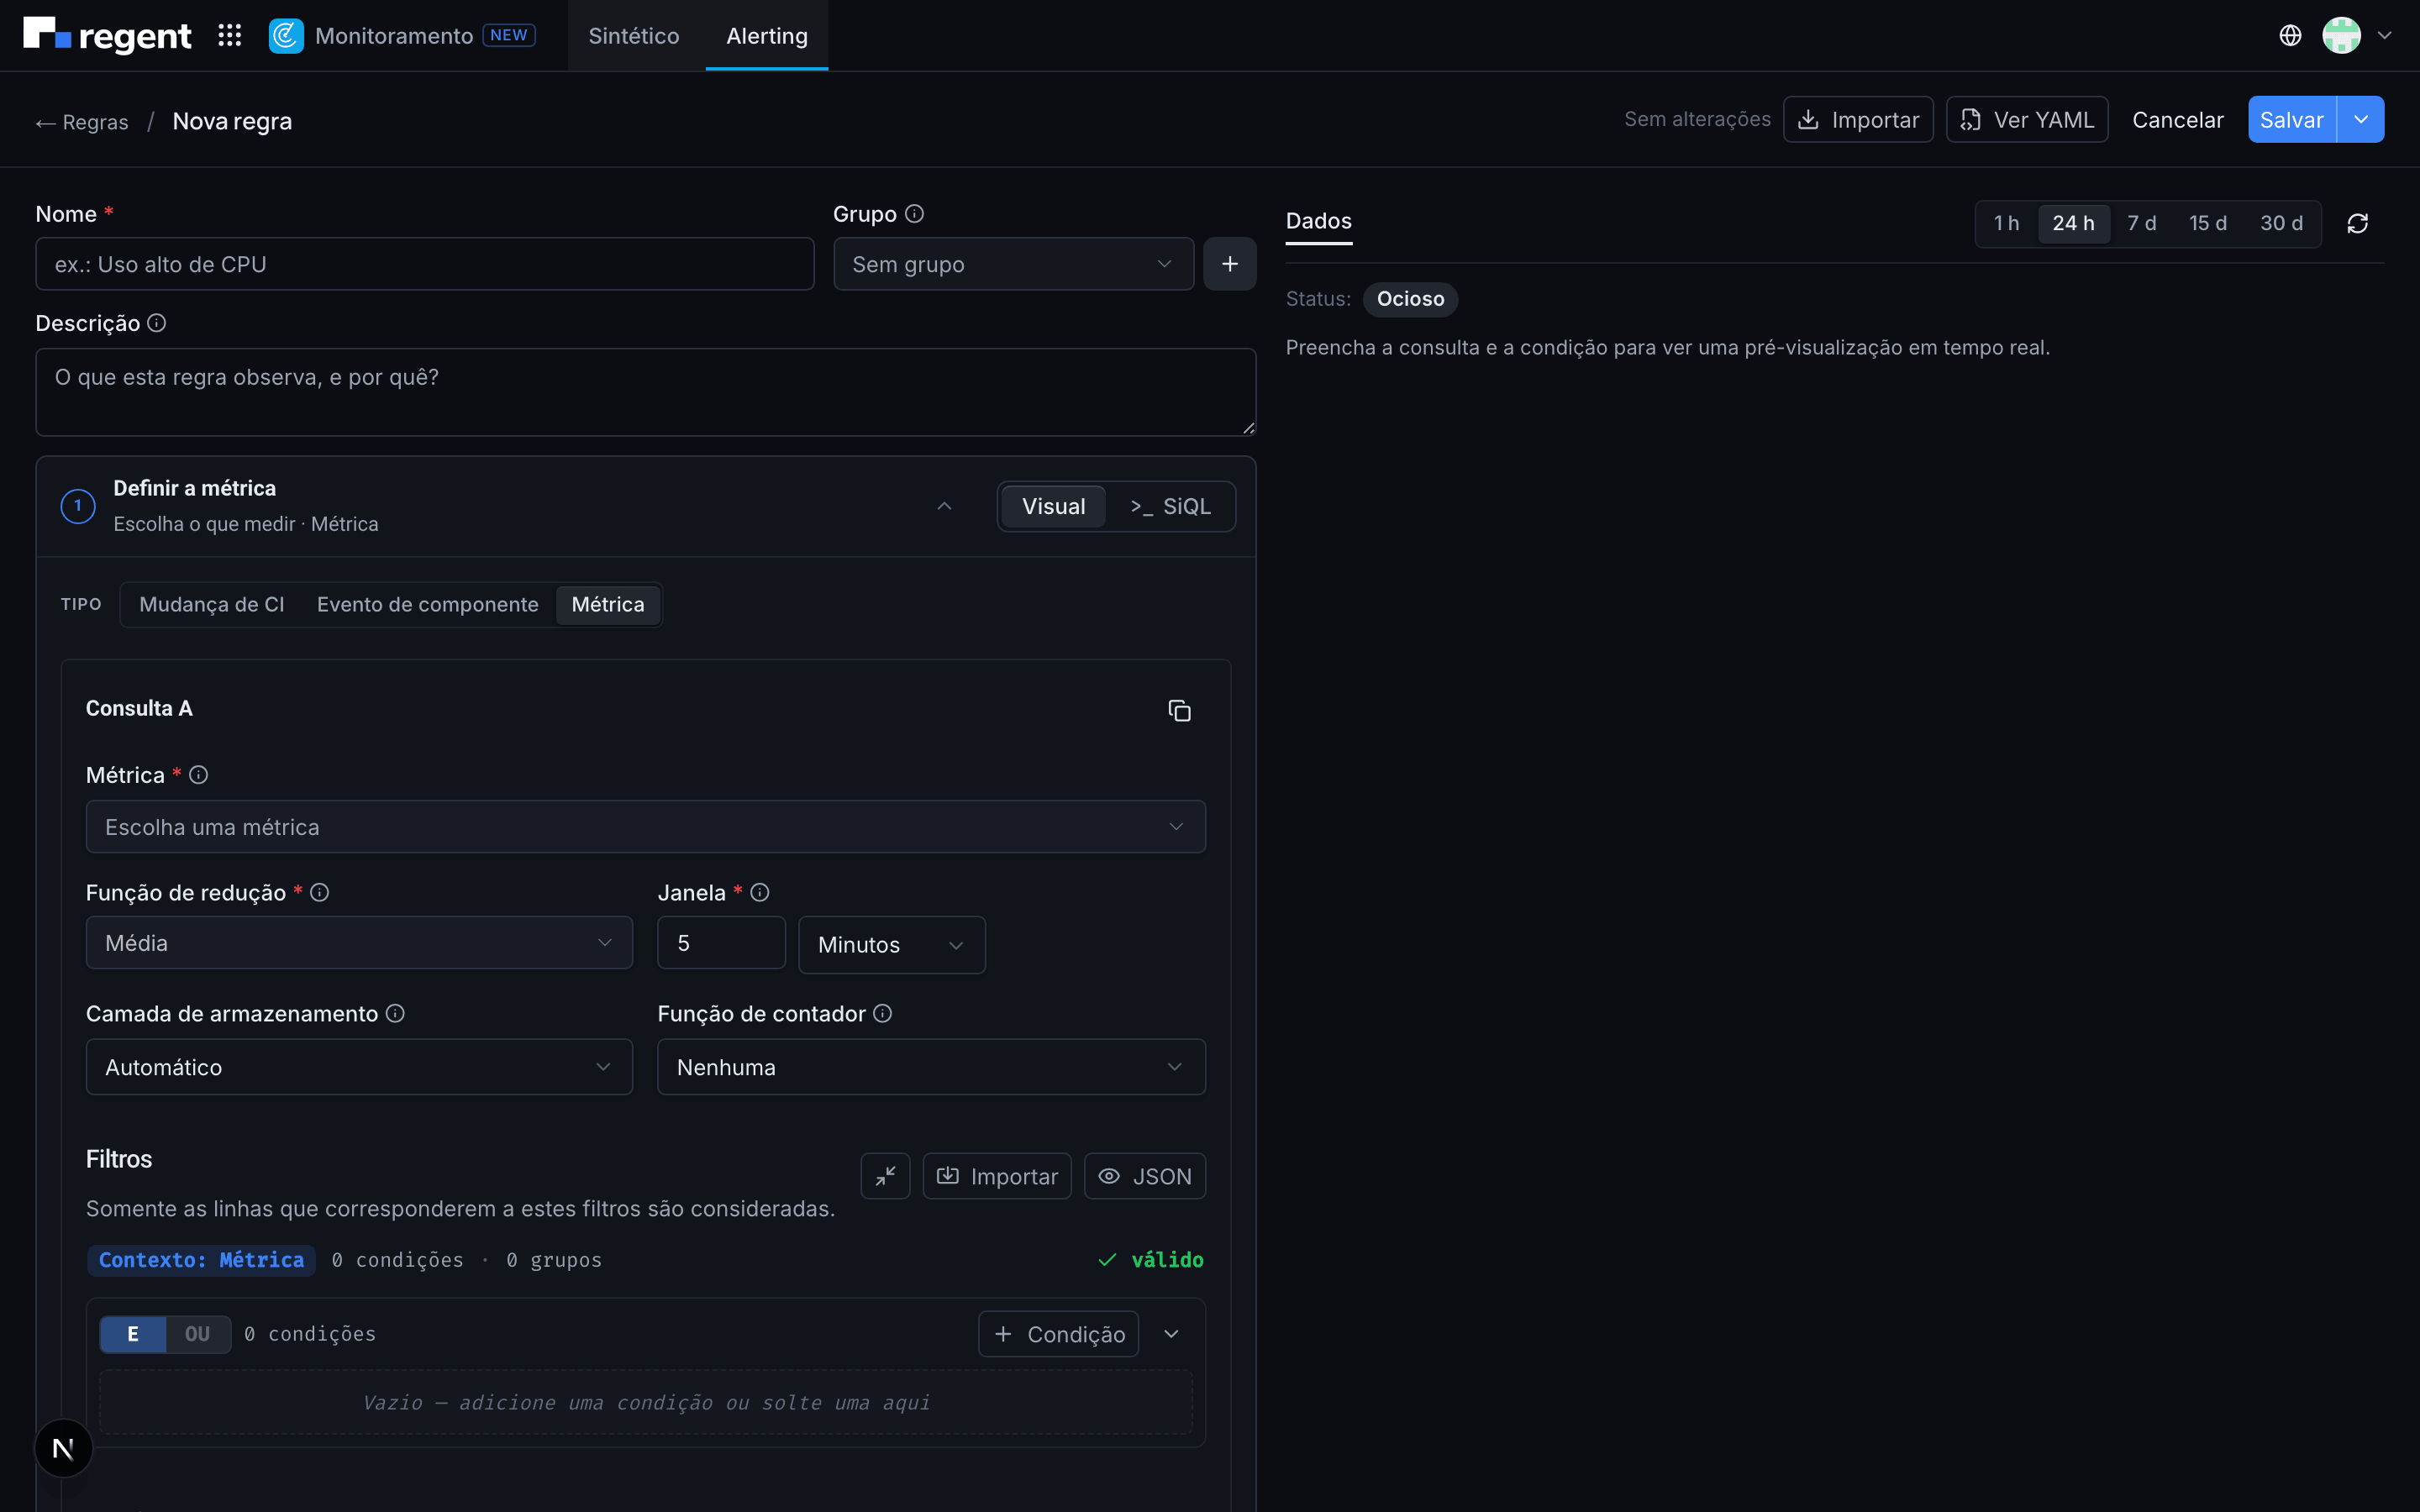The image size is (2420, 1512).
Task: Click the Monitoramento app icon
Action: tap(286, 36)
